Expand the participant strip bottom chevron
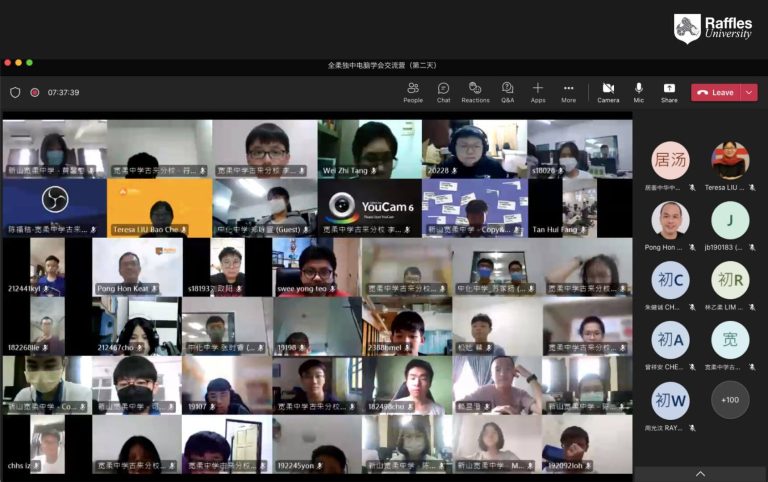 (x=700, y=473)
